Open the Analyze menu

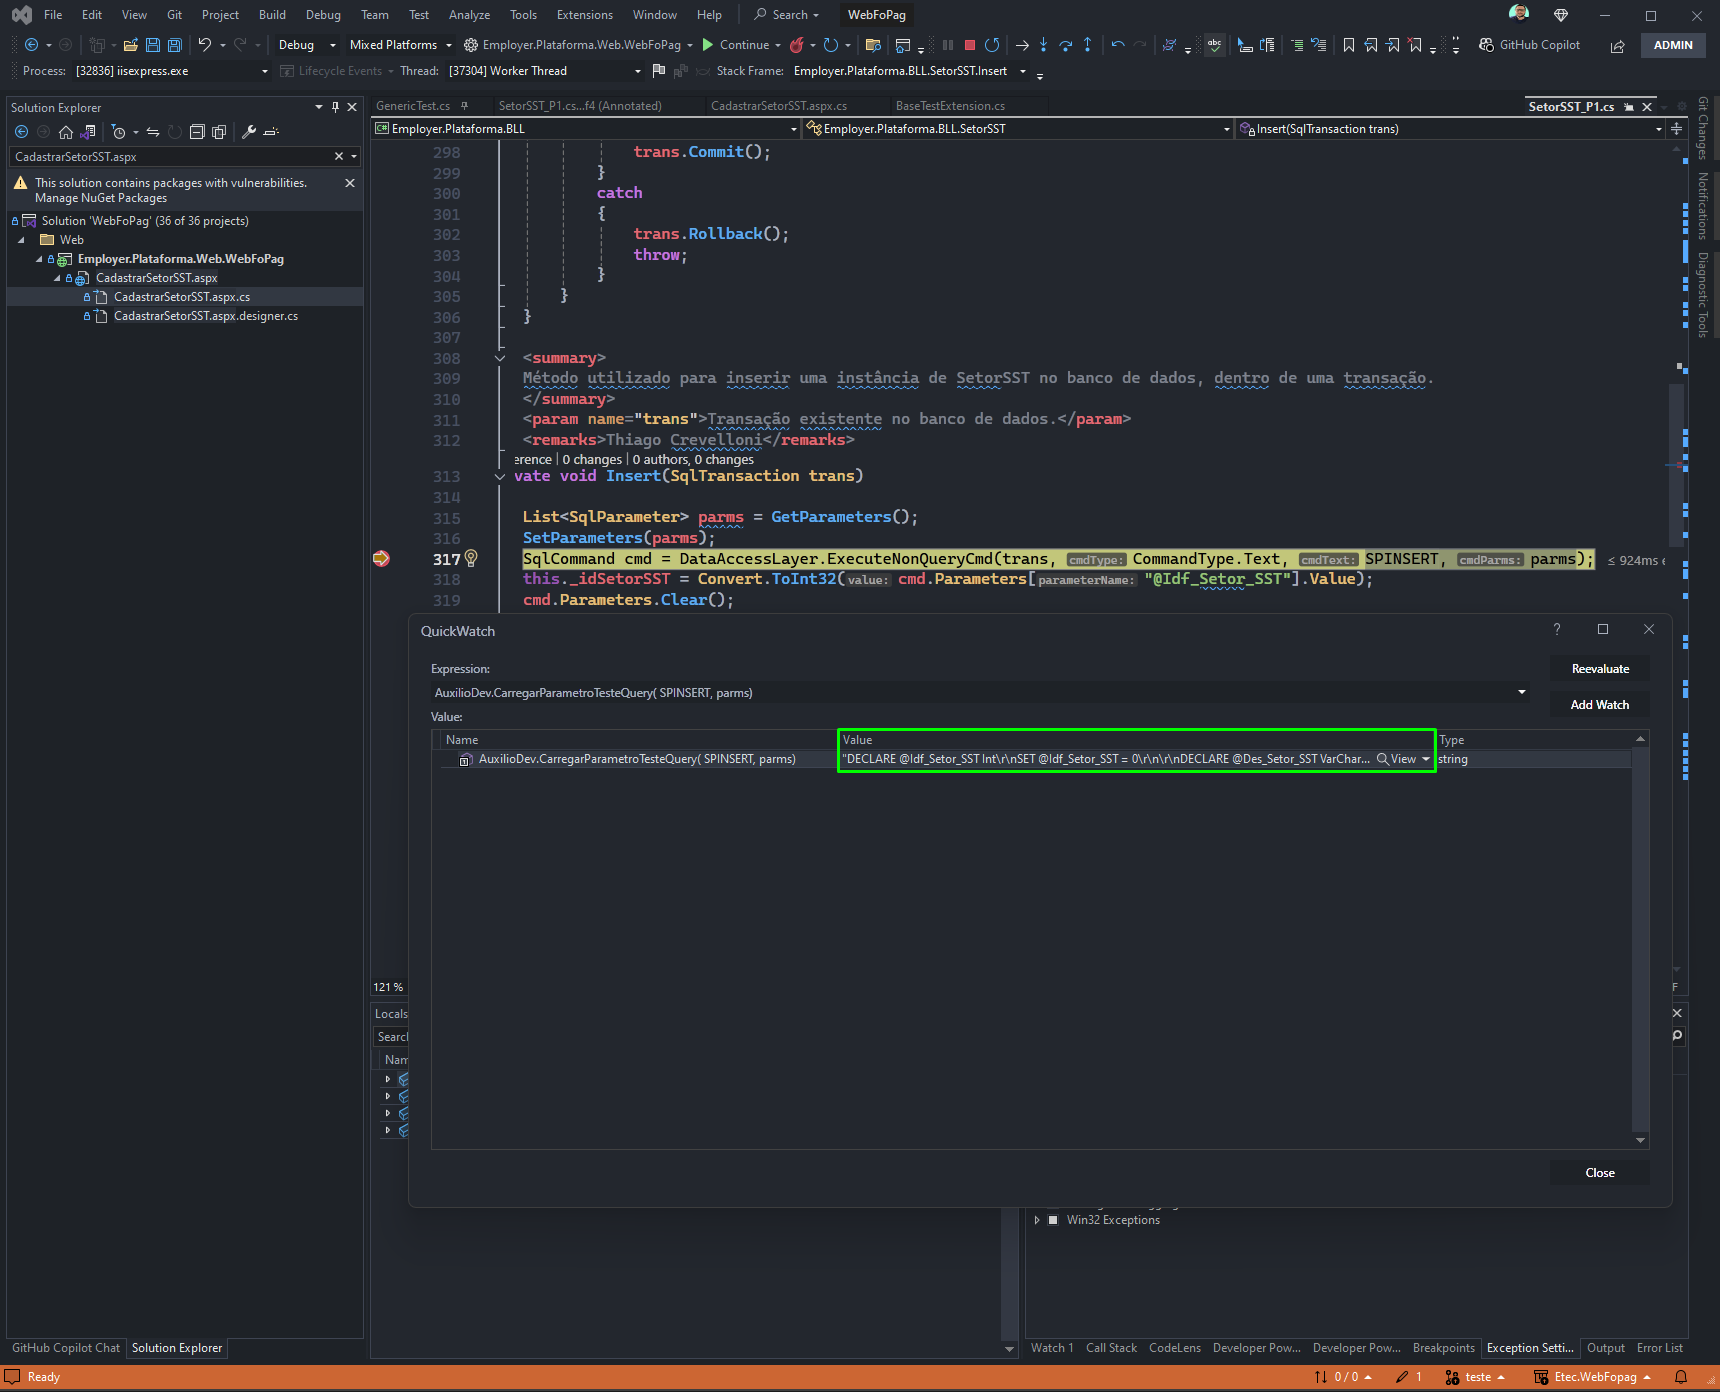(x=469, y=15)
